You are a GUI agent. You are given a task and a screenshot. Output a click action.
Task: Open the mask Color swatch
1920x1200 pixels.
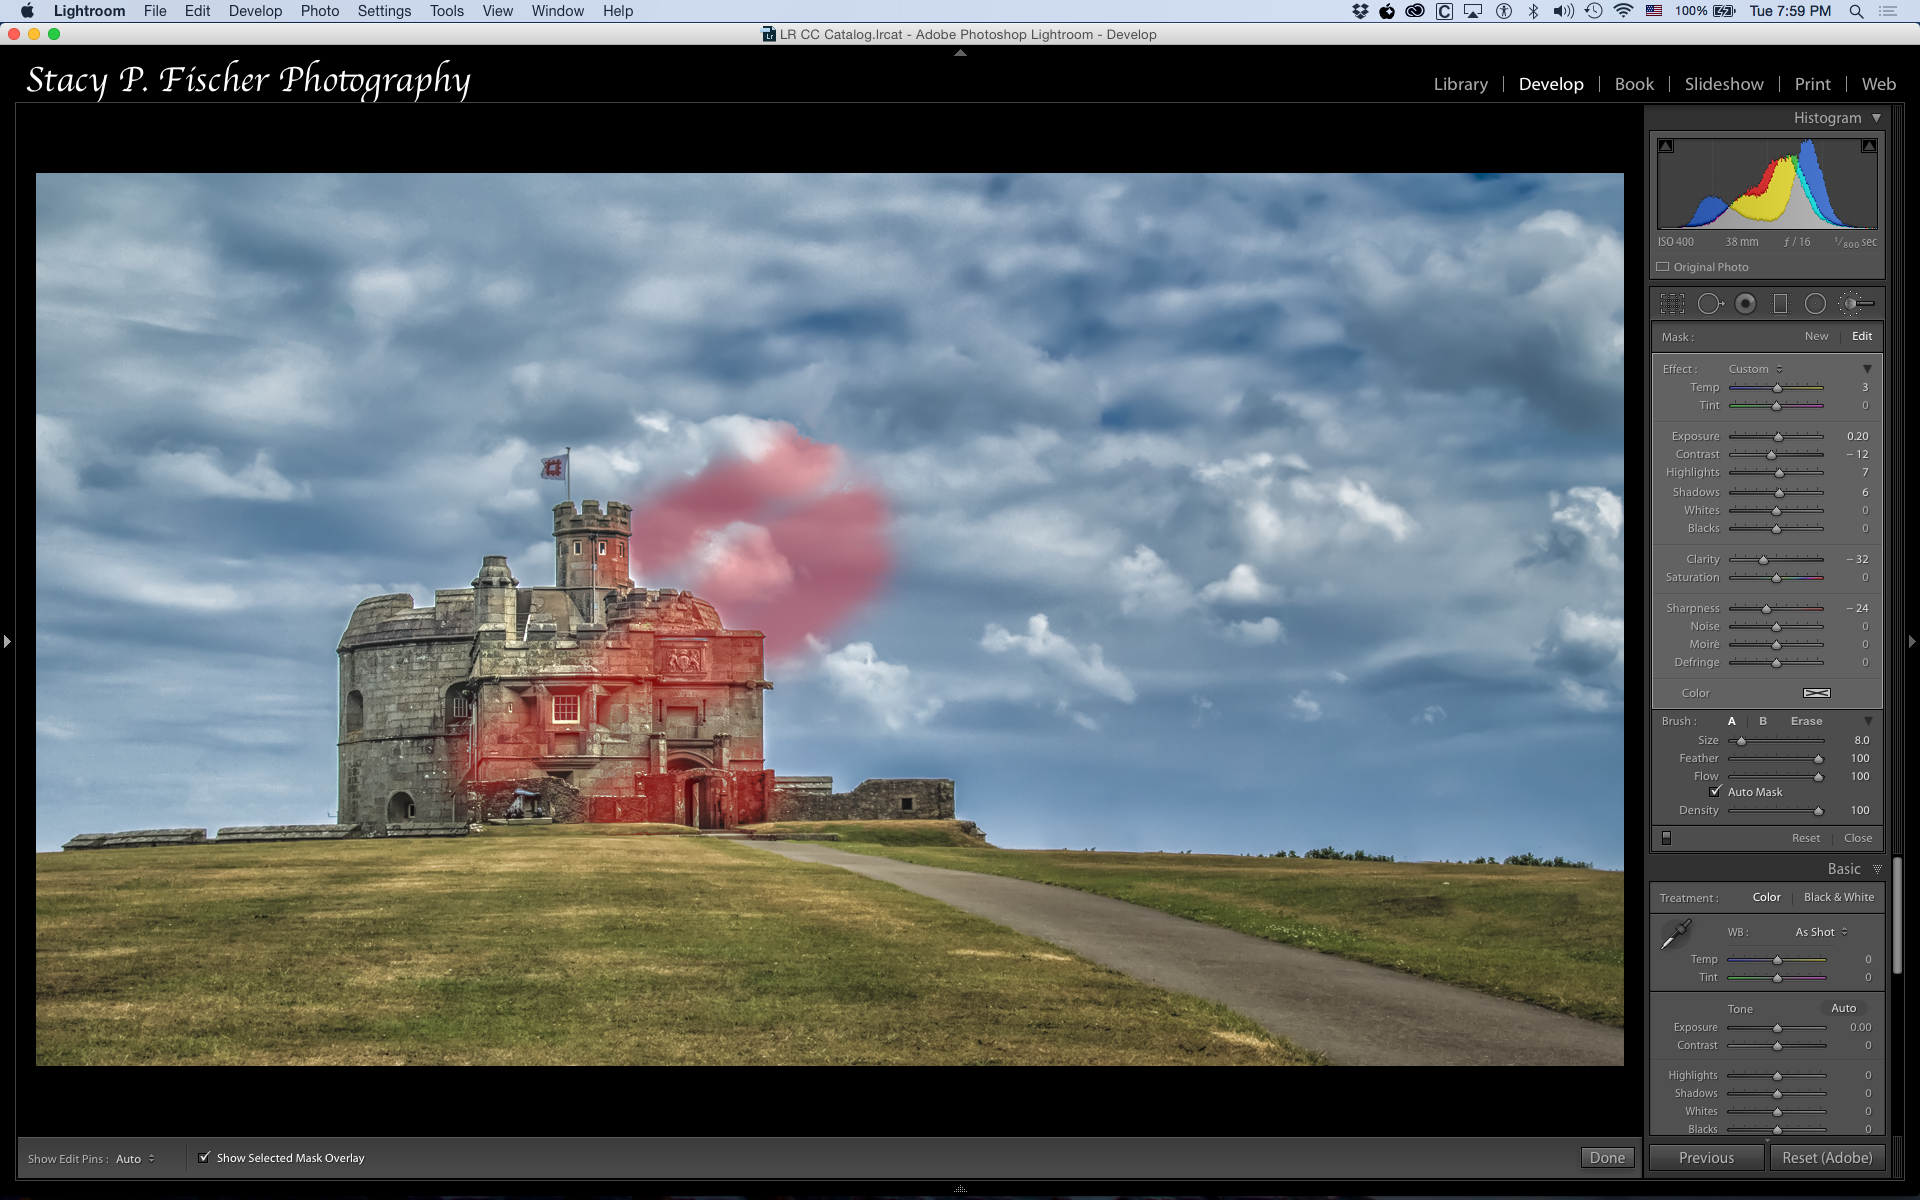click(x=1816, y=693)
